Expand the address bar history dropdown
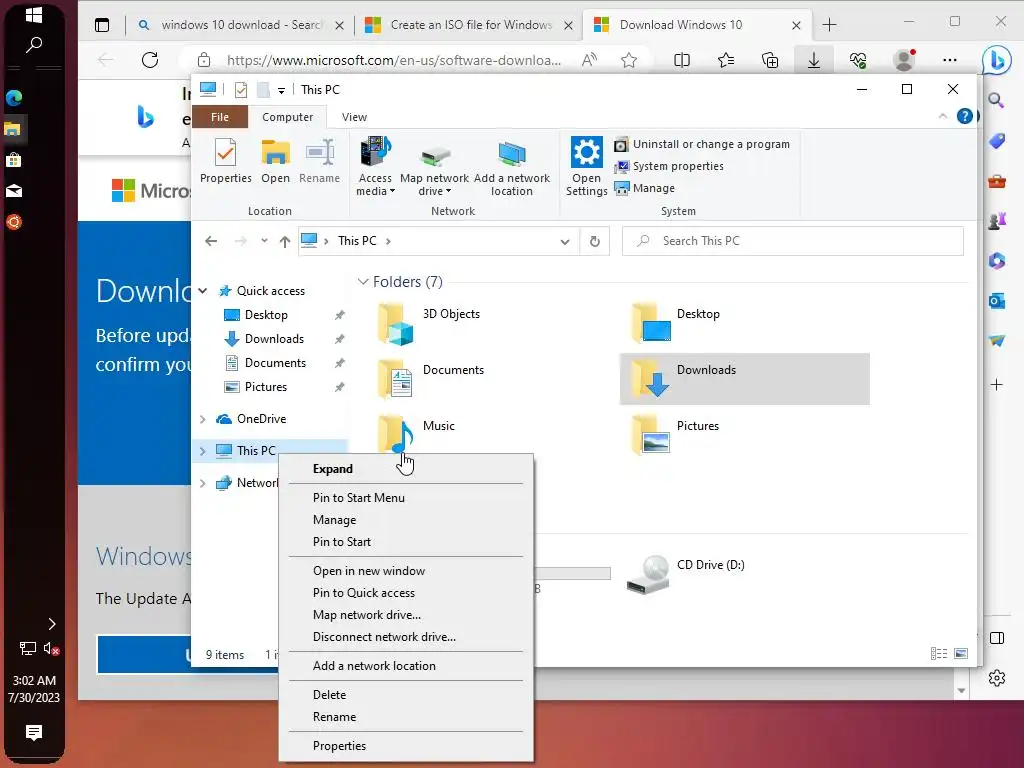Viewport: 1024px width, 768px height. pyautogui.click(x=565, y=242)
